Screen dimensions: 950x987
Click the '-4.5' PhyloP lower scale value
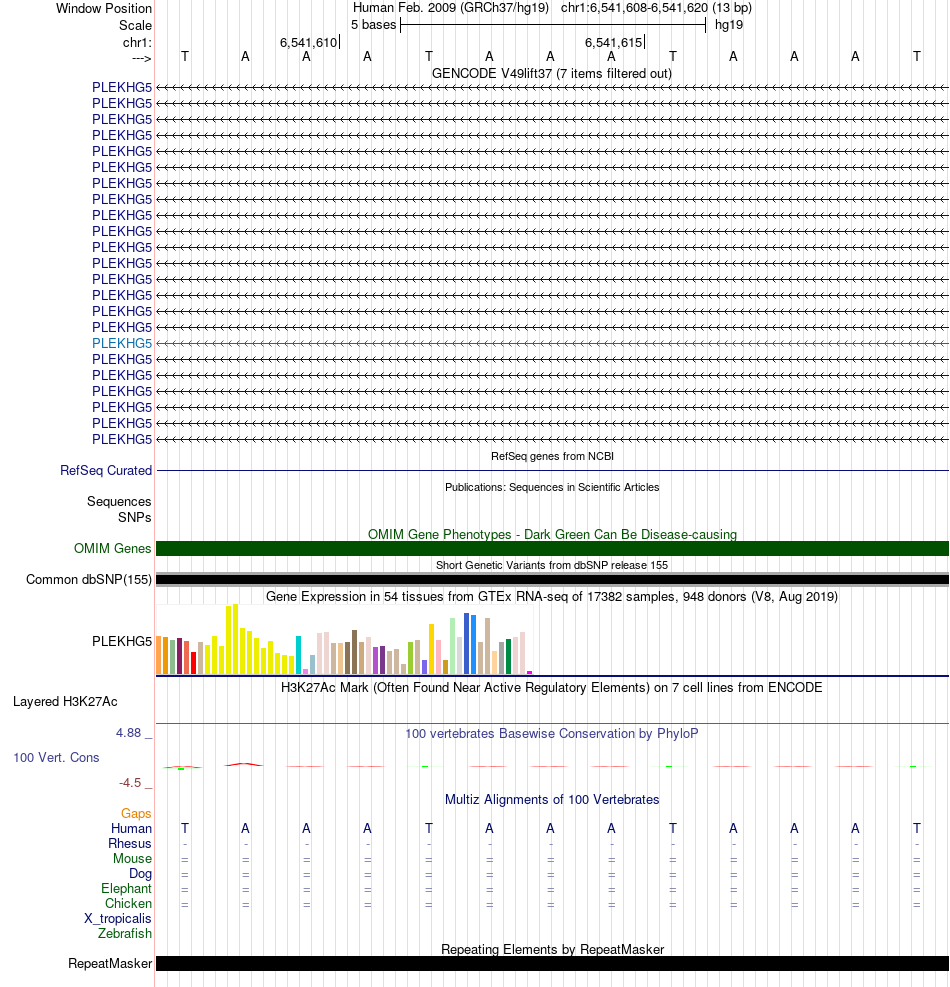[x=130, y=782]
